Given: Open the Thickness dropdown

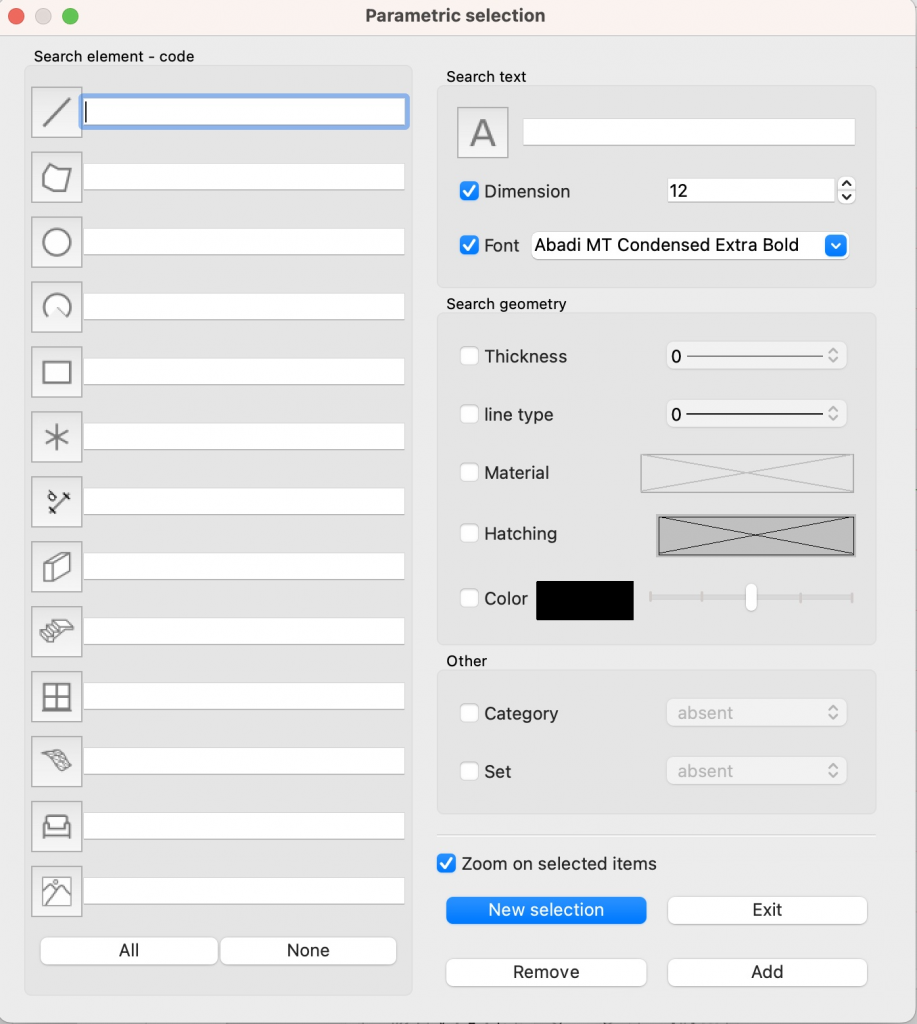Looking at the screenshot, I should point(756,356).
